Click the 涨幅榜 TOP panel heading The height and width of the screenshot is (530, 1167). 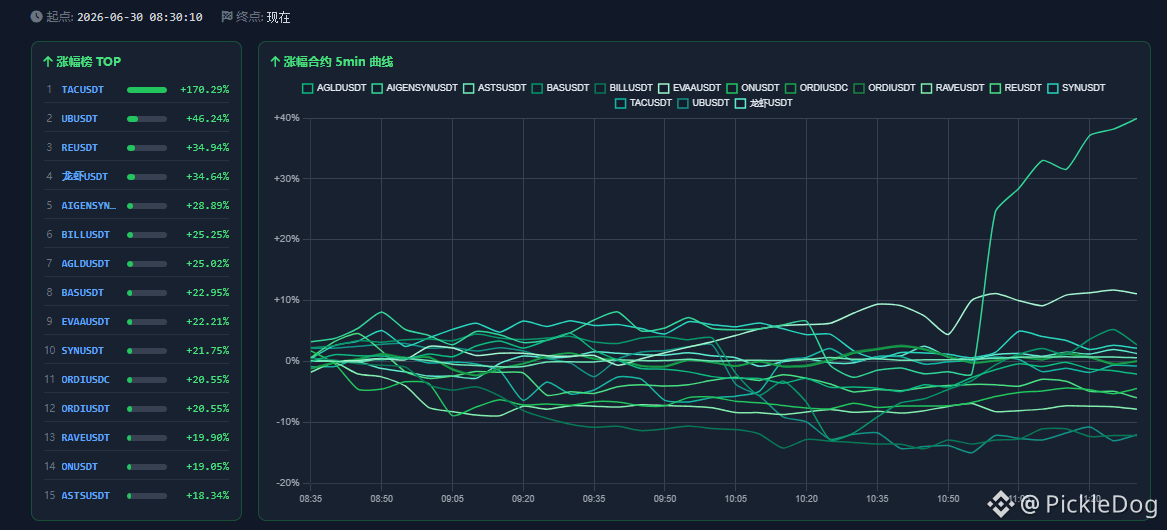tap(82, 62)
